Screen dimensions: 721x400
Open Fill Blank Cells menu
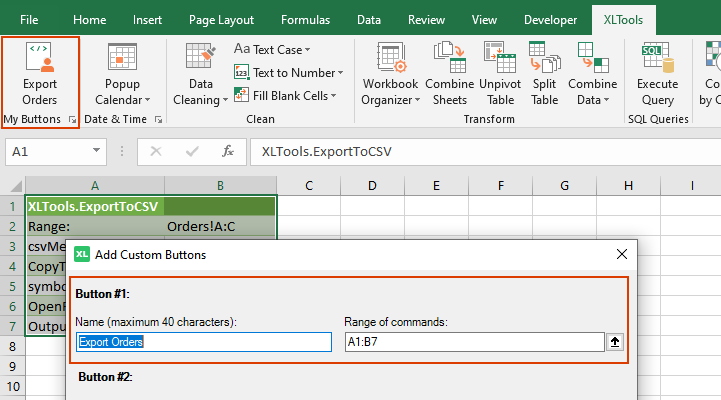click(x=285, y=96)
